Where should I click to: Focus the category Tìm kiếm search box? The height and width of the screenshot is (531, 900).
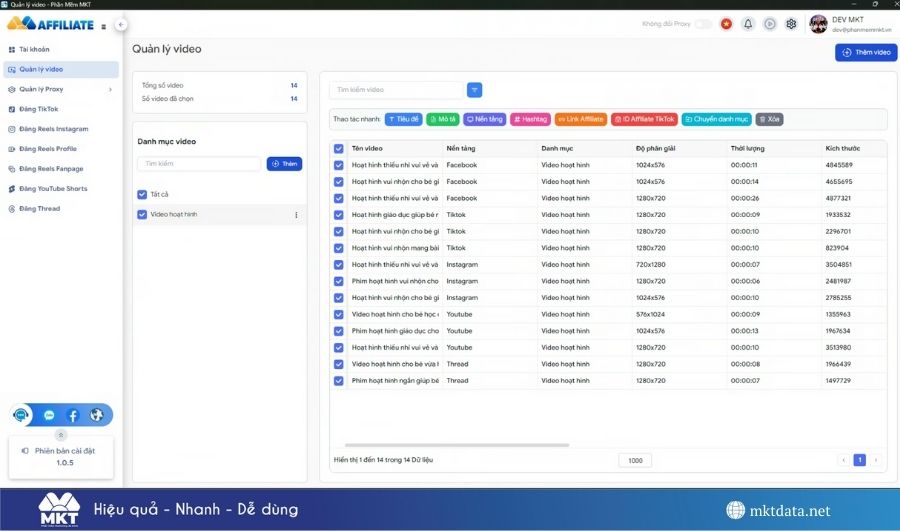(199, 164)
